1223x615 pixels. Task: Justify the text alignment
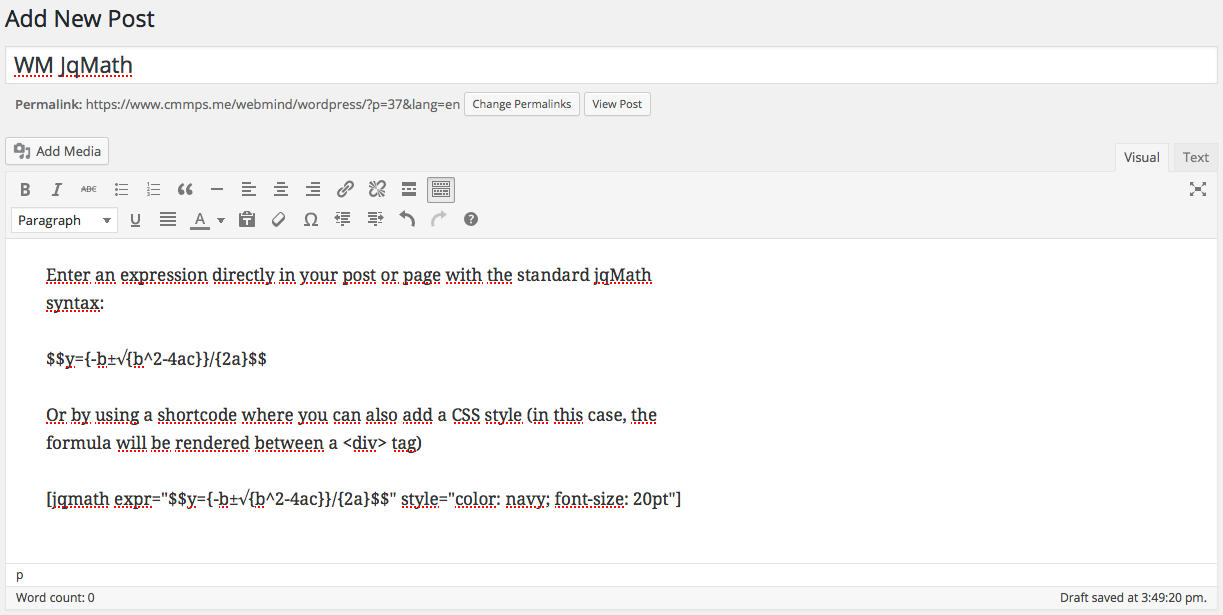coord(168,219)
